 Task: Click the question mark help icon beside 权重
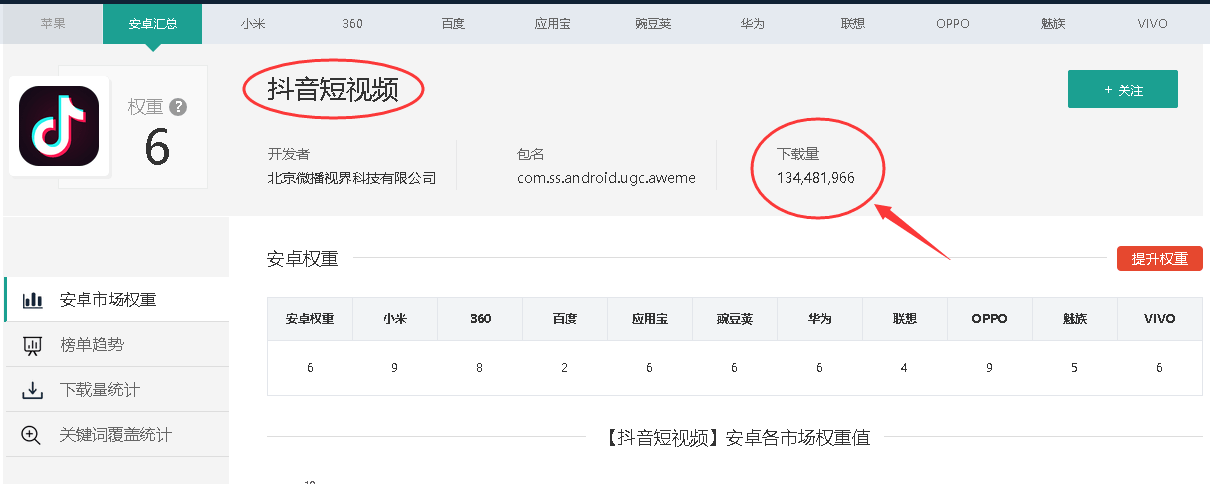[178, 107]
